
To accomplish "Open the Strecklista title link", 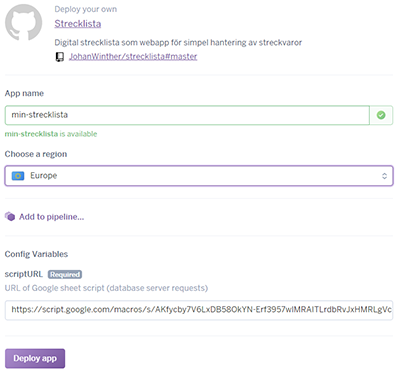I will [78, 24].
